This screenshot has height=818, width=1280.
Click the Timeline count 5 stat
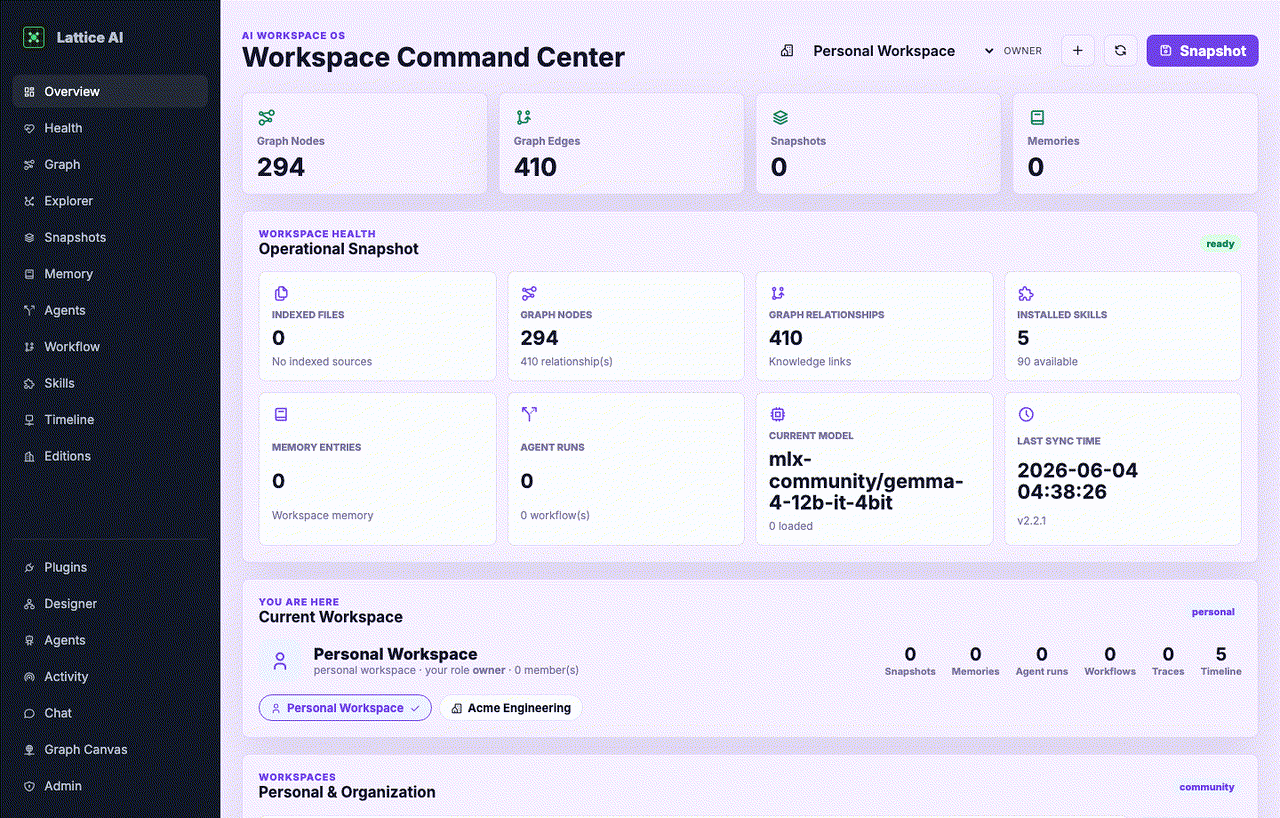[1221, 662]
